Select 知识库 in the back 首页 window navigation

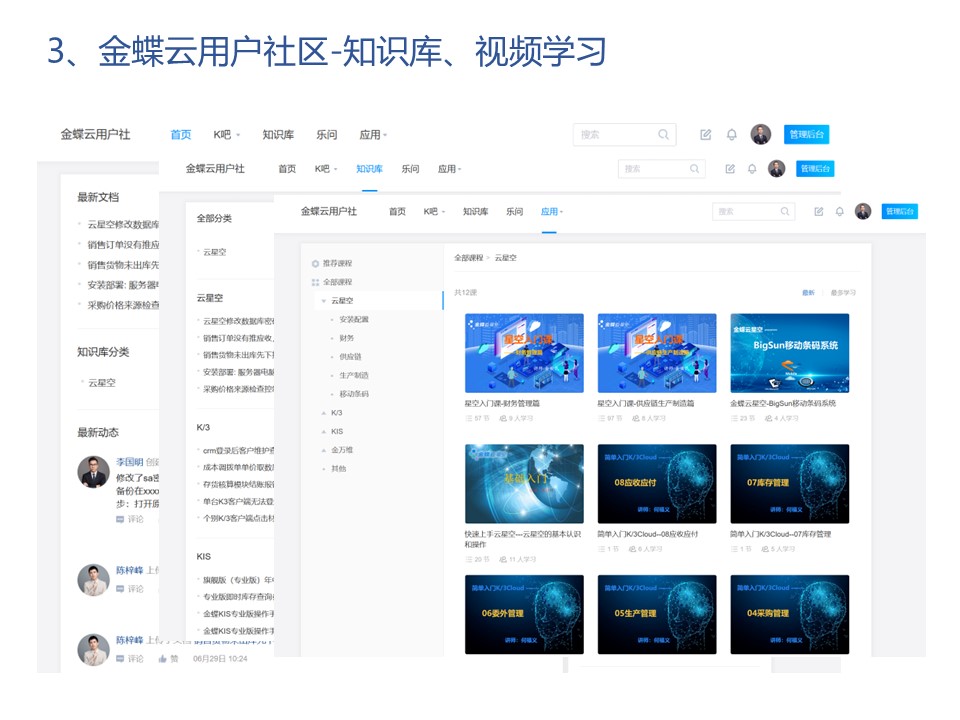pyautogui.click(x=278, y=135)
